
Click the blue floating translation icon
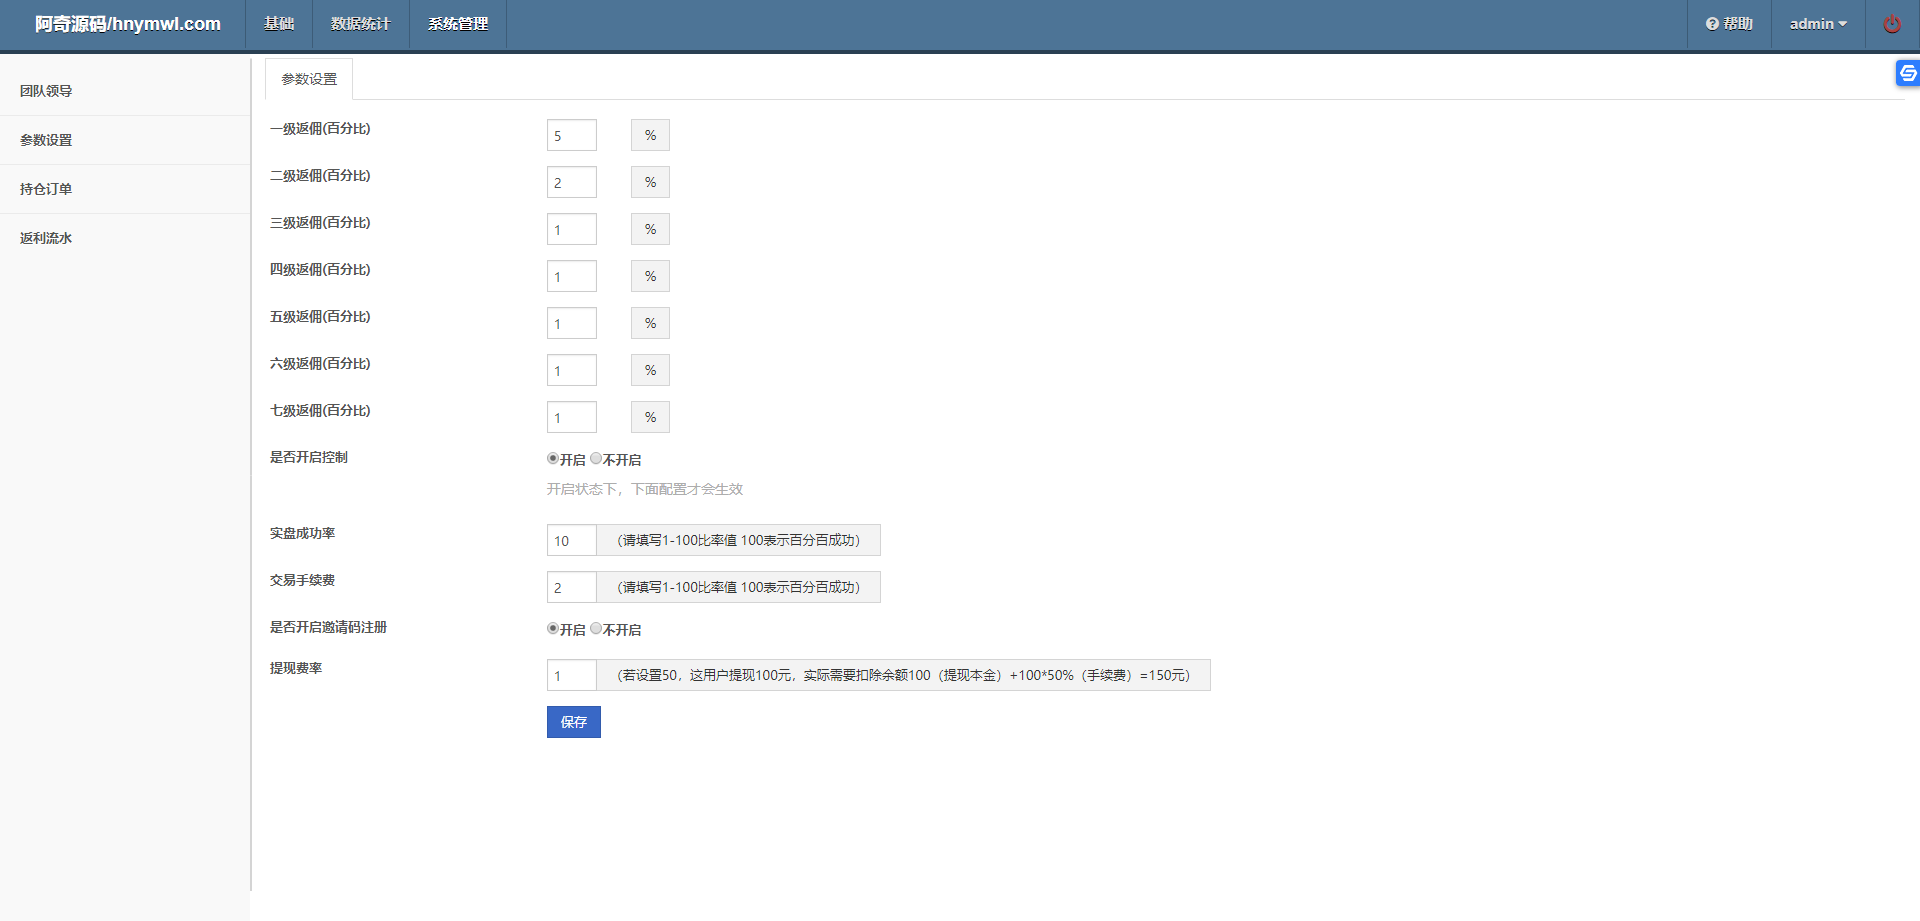click(x=1907, y=73)
